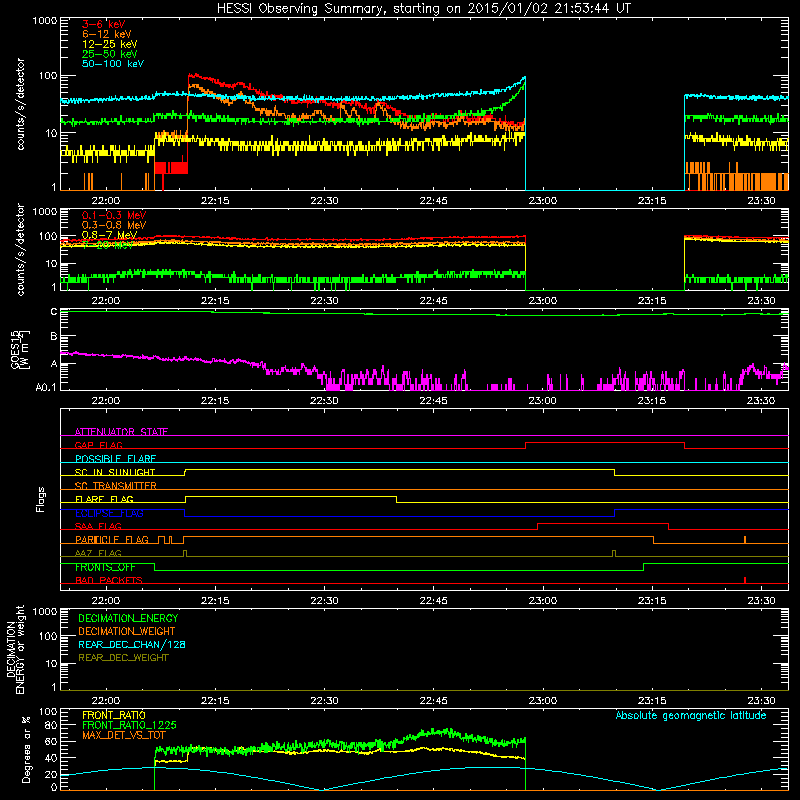Click the REAR_DEC_WEIGHT legend label

coord(123,658)
